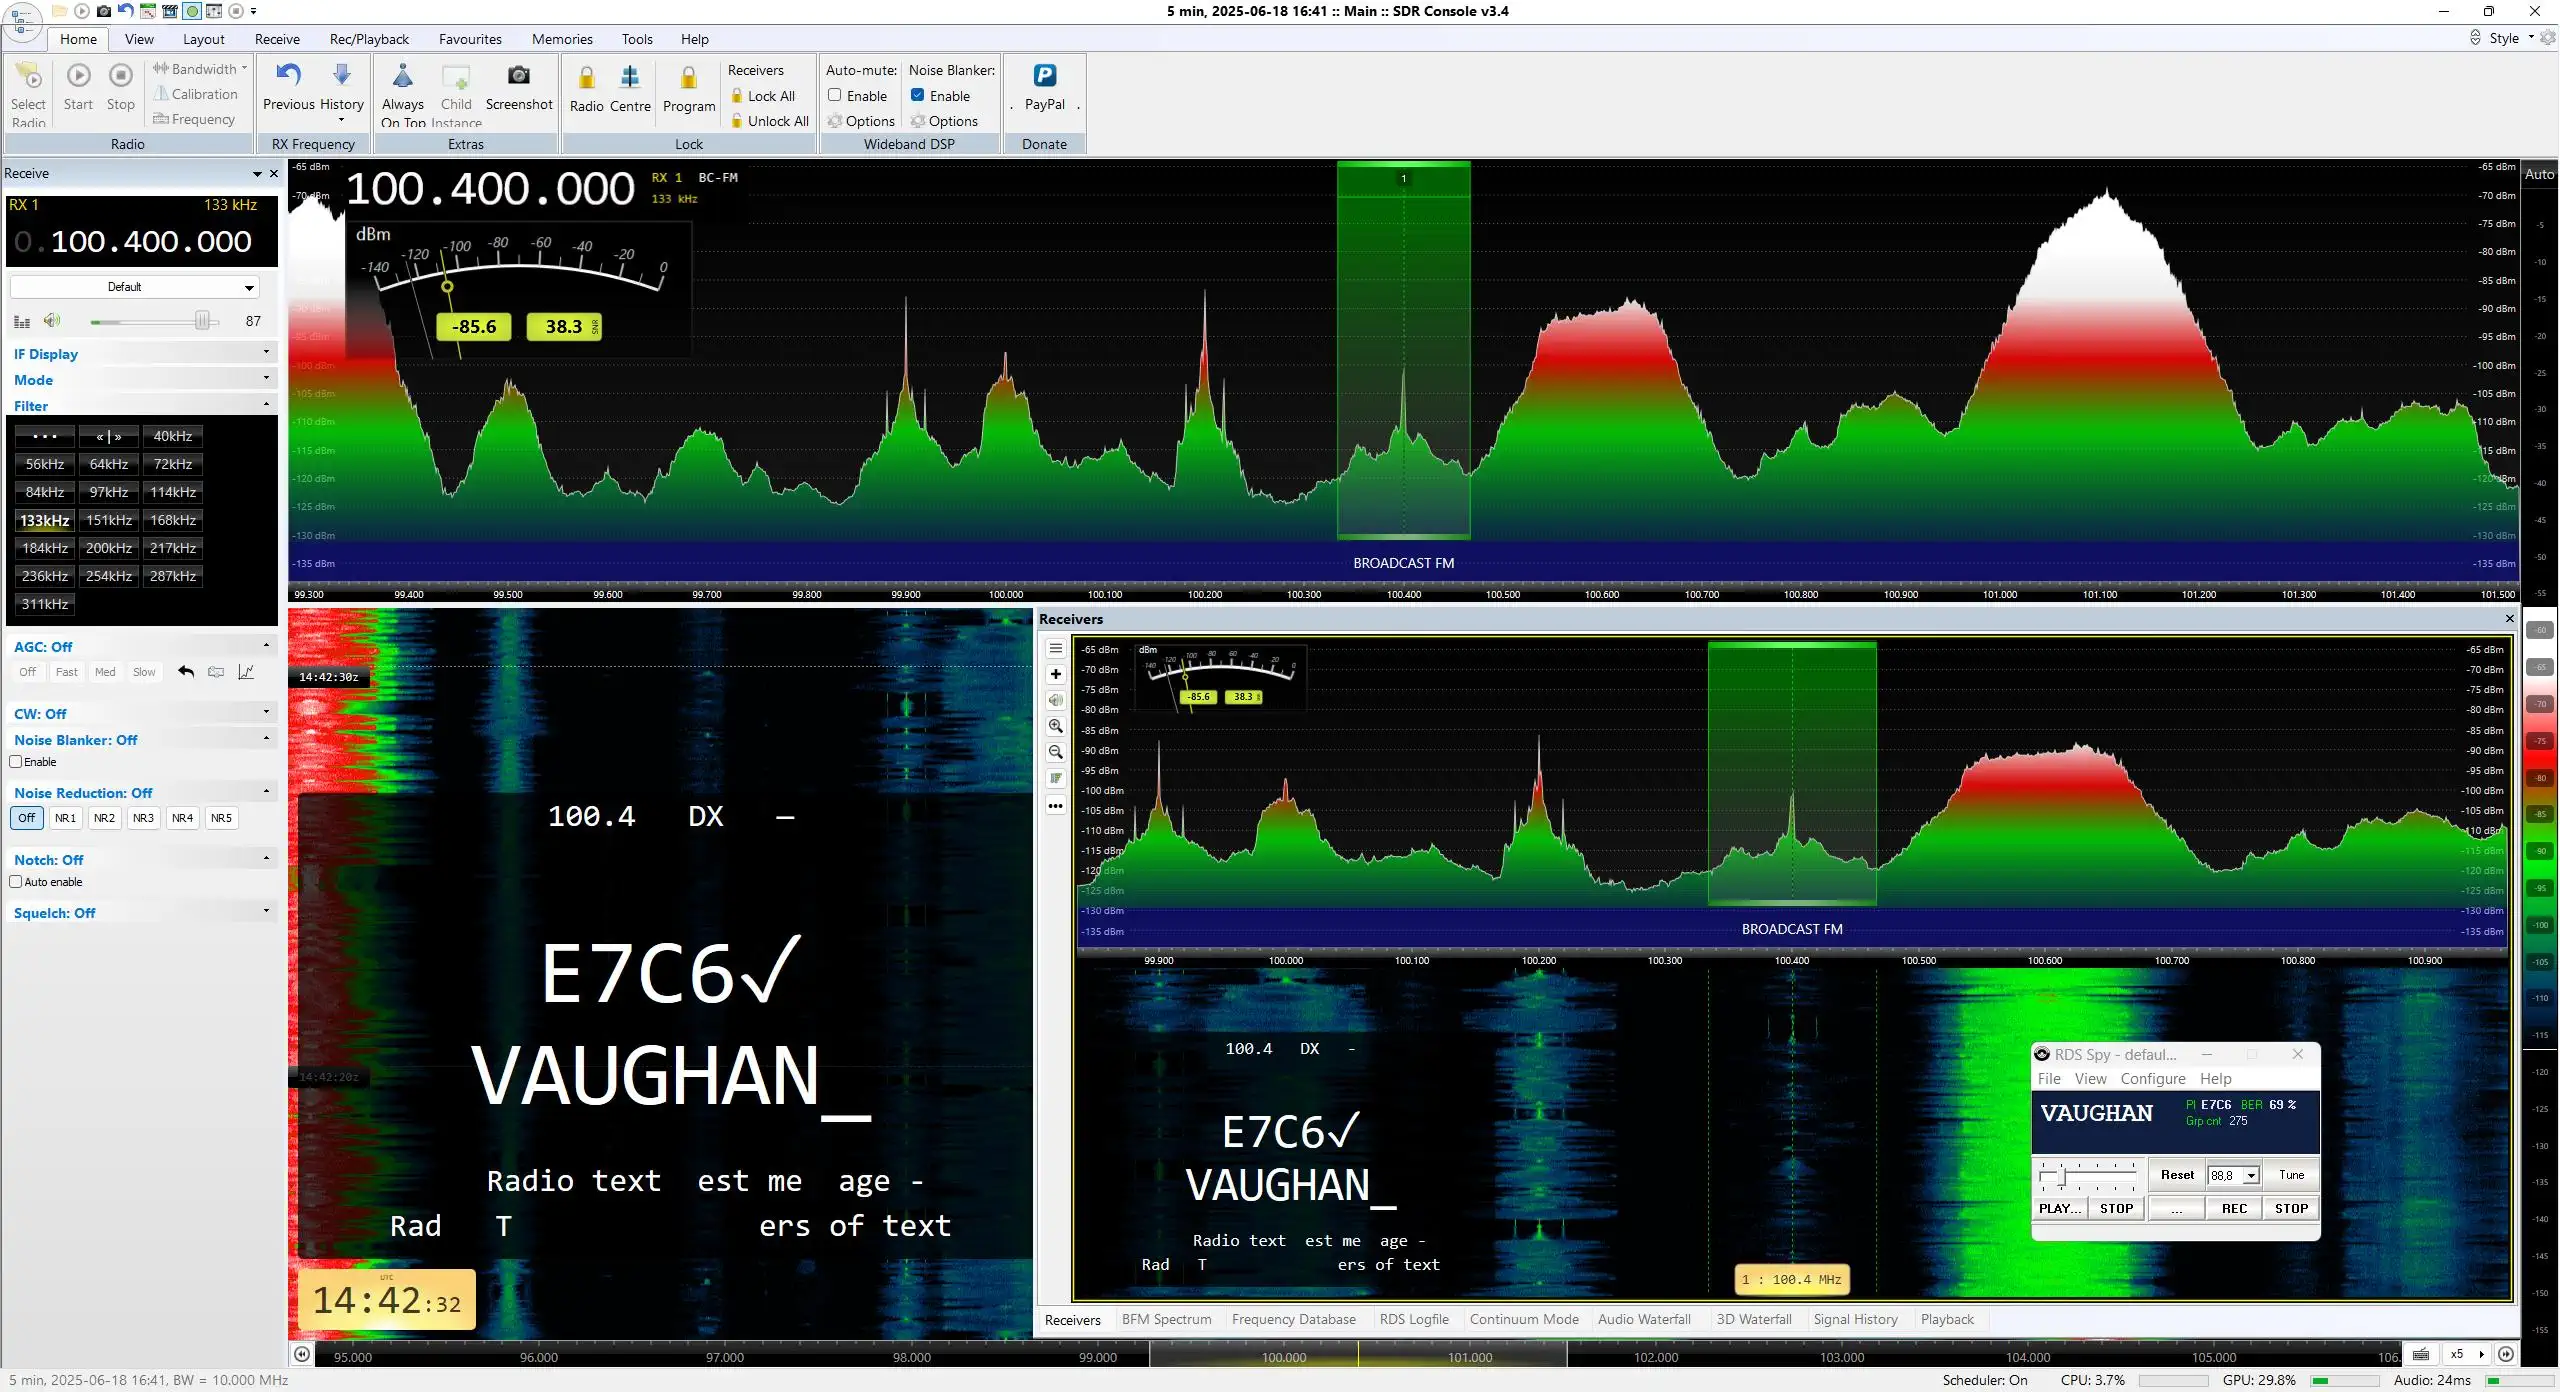
Task: Open the PayPal donate icon
Action: [x=1044, y=76]
